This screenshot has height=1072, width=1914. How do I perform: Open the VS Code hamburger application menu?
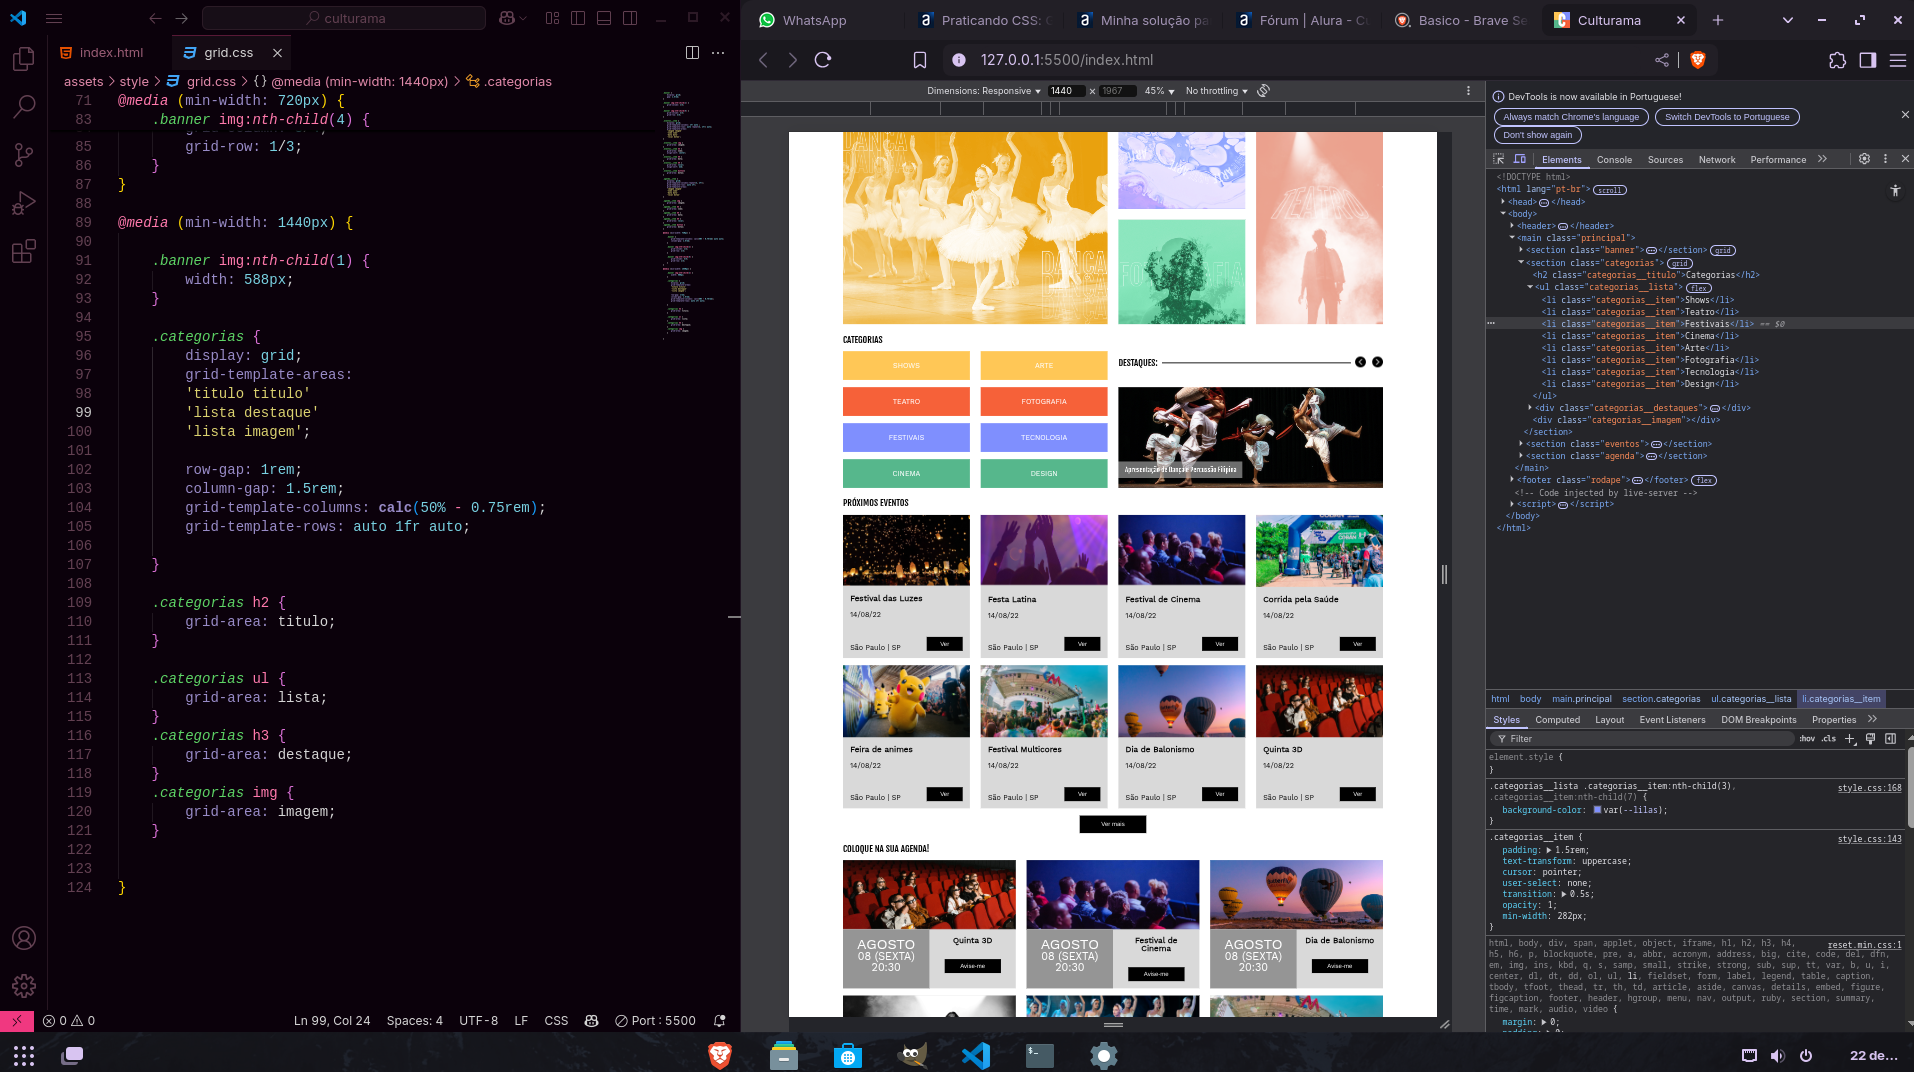[x=54, y=18]
